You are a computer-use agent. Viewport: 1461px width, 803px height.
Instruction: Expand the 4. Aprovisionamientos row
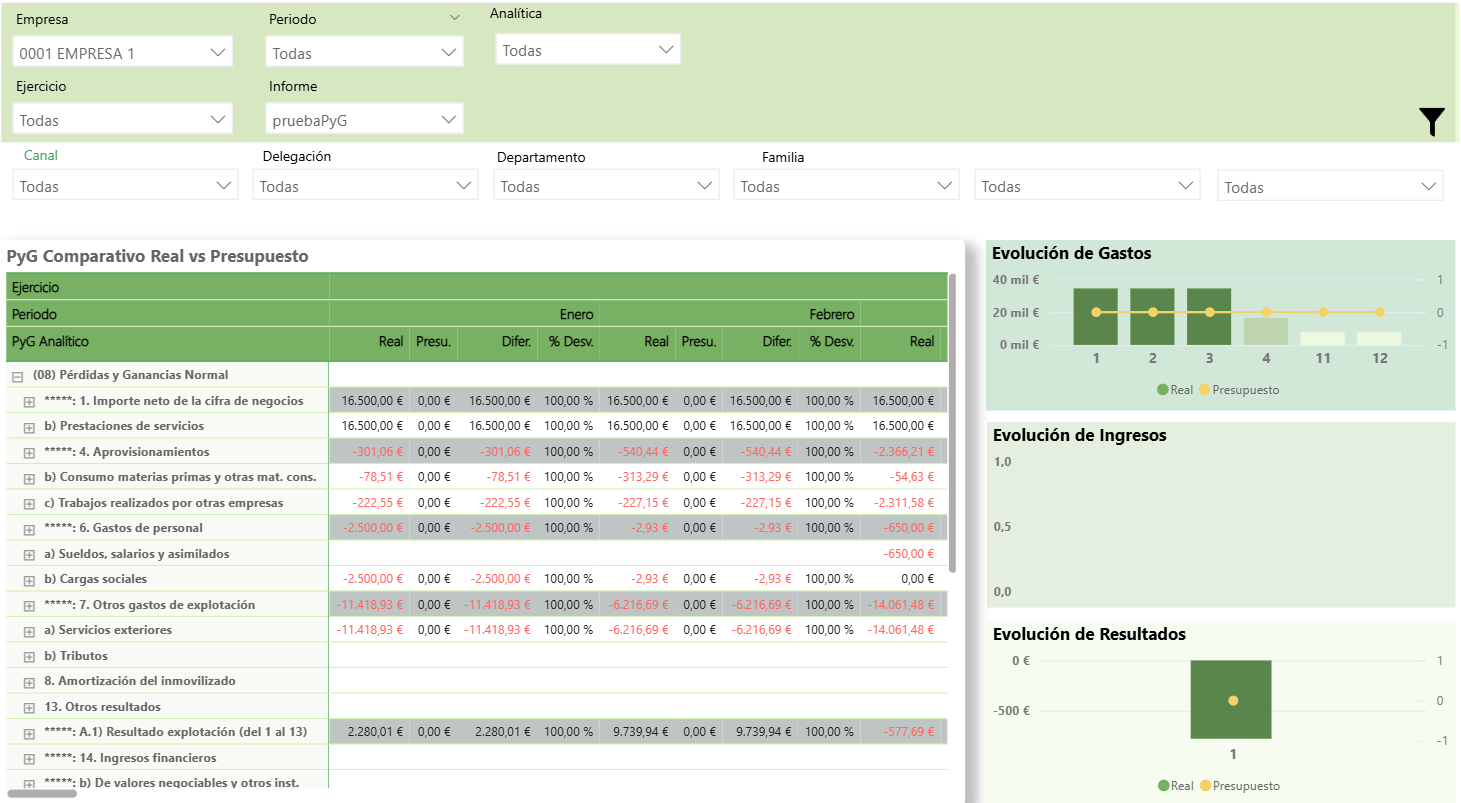click(x=30, y=453)
